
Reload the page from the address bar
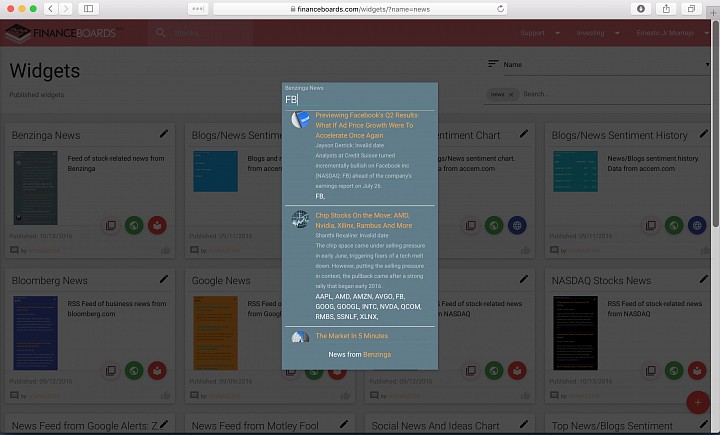tap(500, 9)
